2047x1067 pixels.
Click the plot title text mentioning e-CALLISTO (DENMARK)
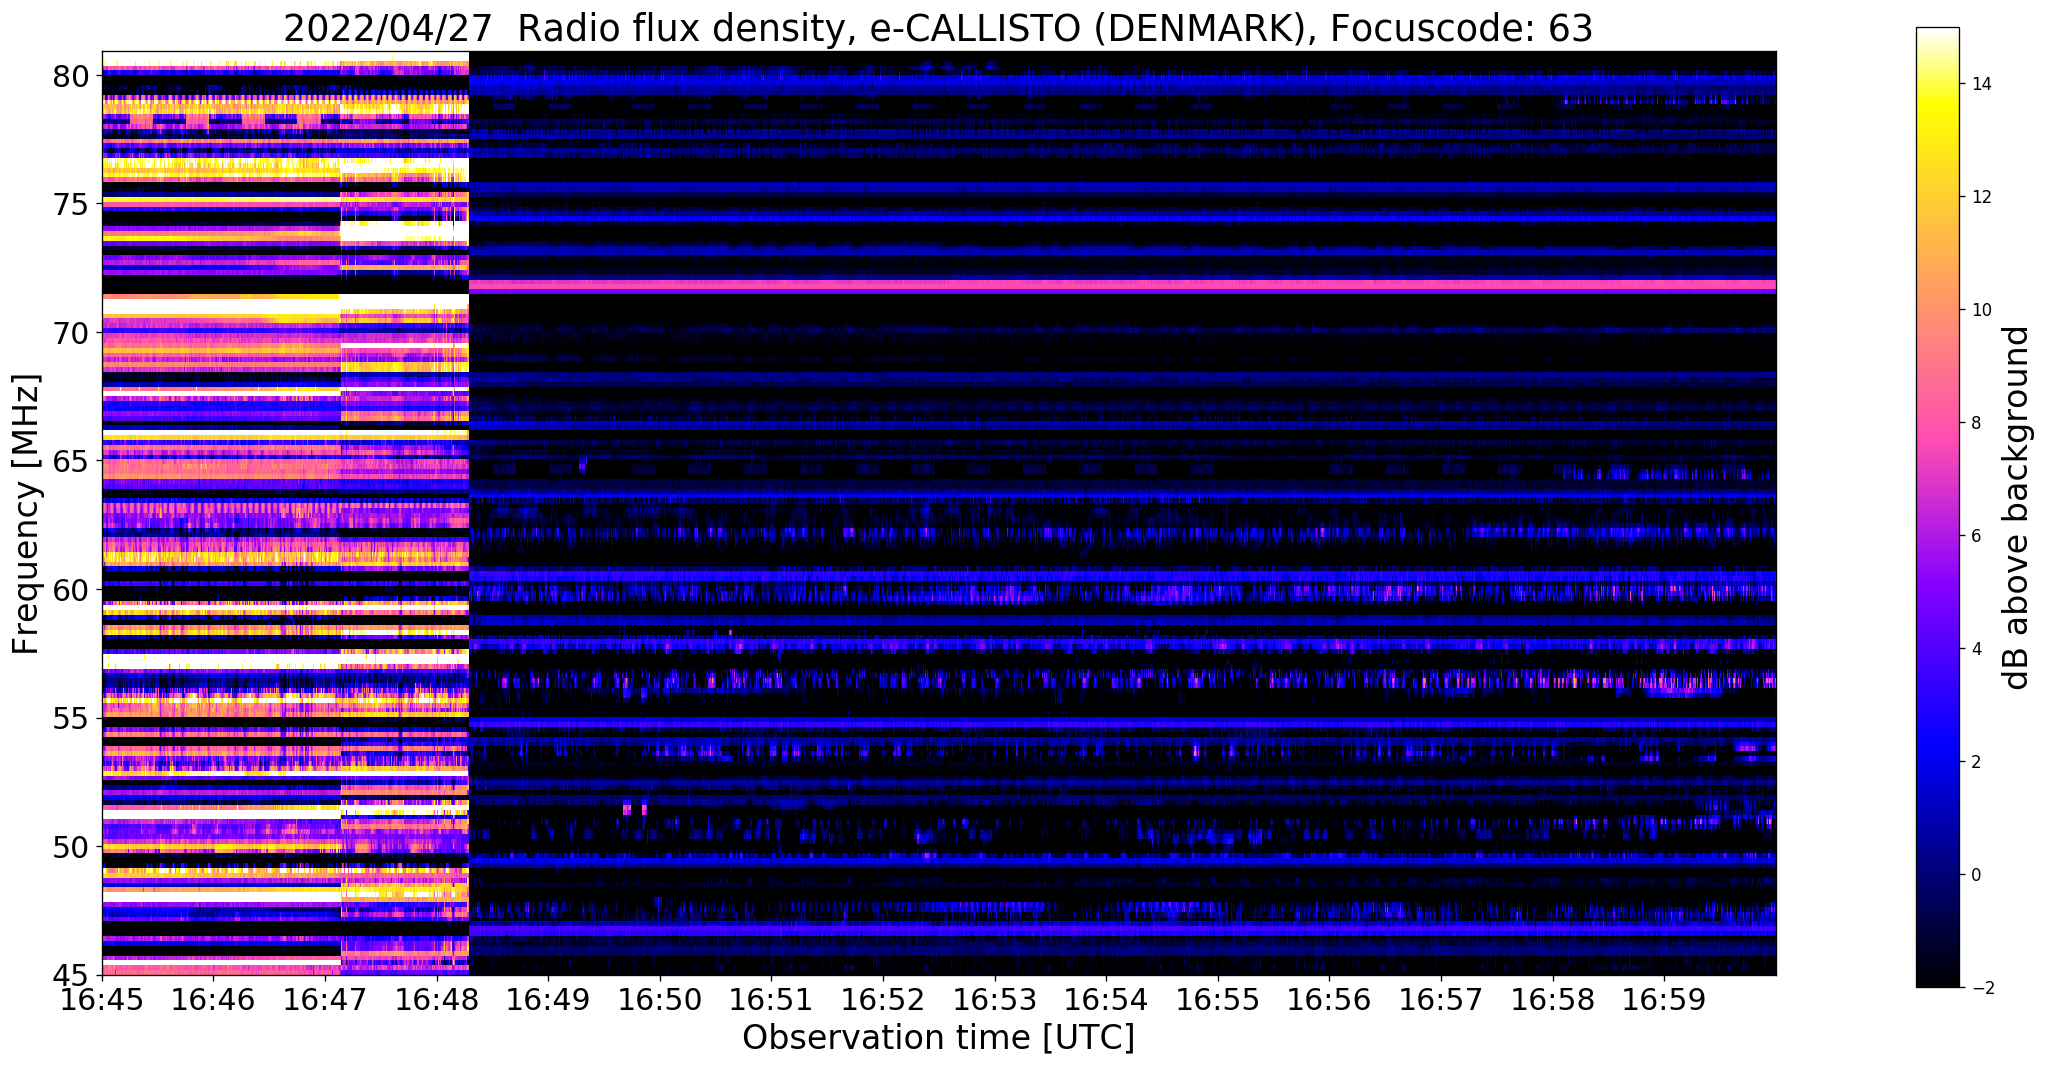point(937,27)
